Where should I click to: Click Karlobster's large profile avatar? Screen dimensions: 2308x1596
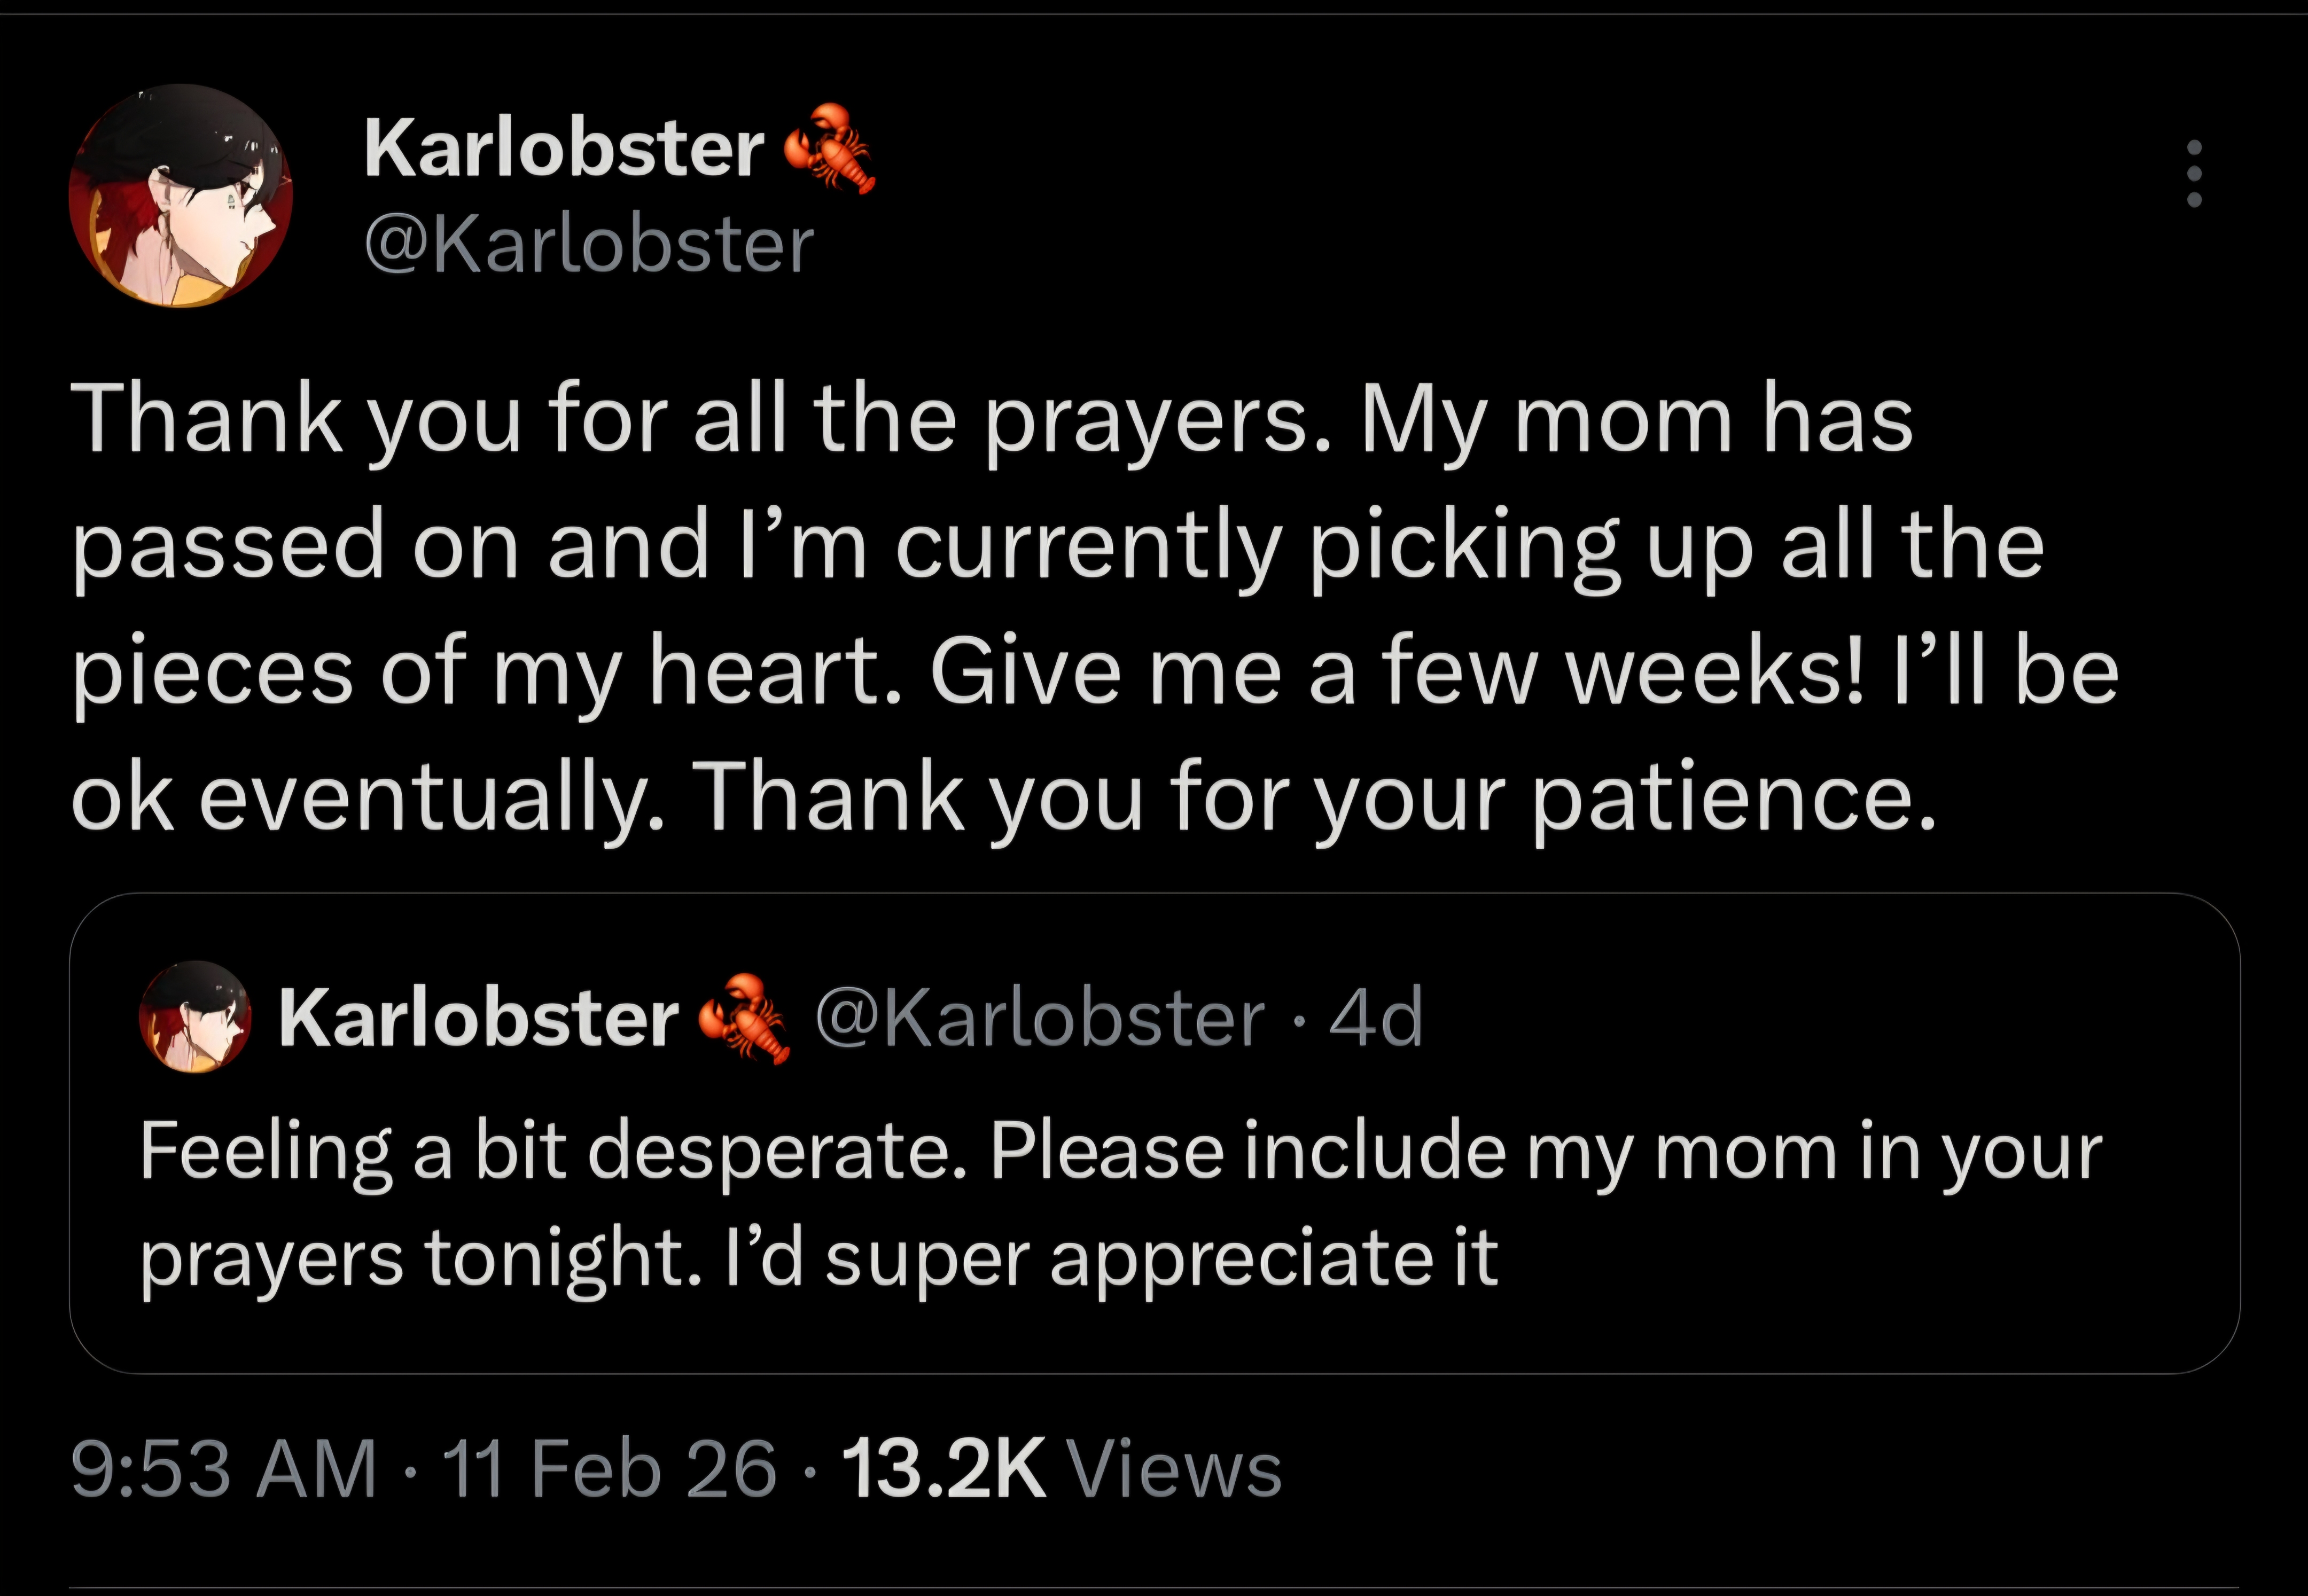[x=181, y=196]
